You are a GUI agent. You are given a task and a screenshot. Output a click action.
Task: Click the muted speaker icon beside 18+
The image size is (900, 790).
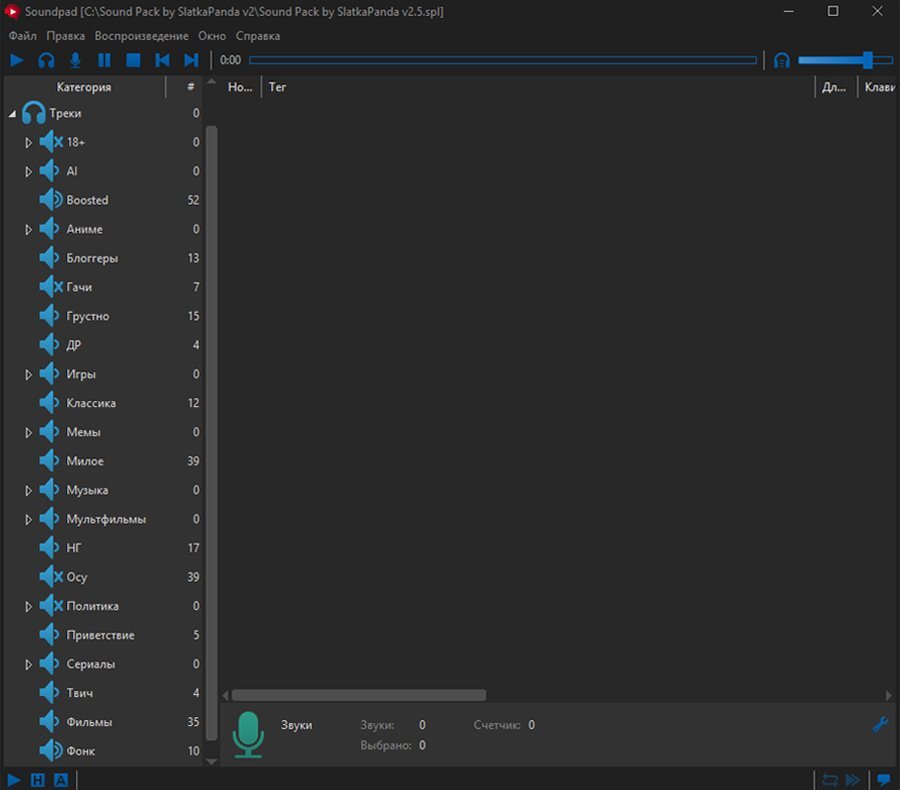[x=51, y=142]
